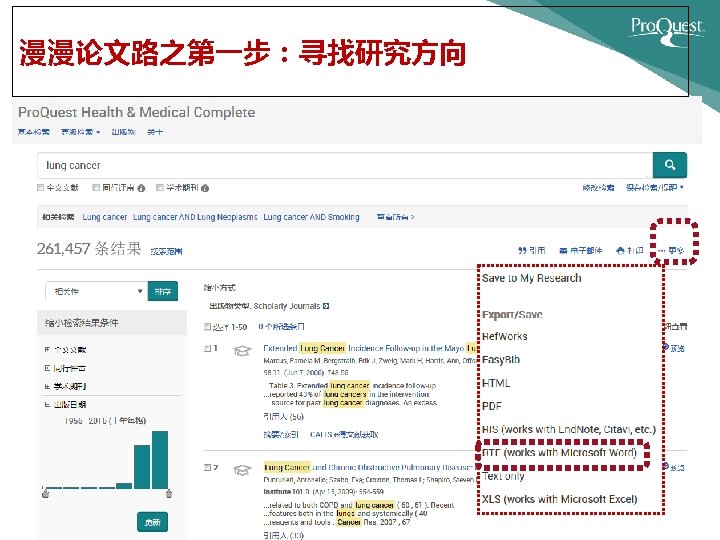Choose PDF export option
Image resolution: width=720 pixels, height=540 pixels.
[492, 406]
